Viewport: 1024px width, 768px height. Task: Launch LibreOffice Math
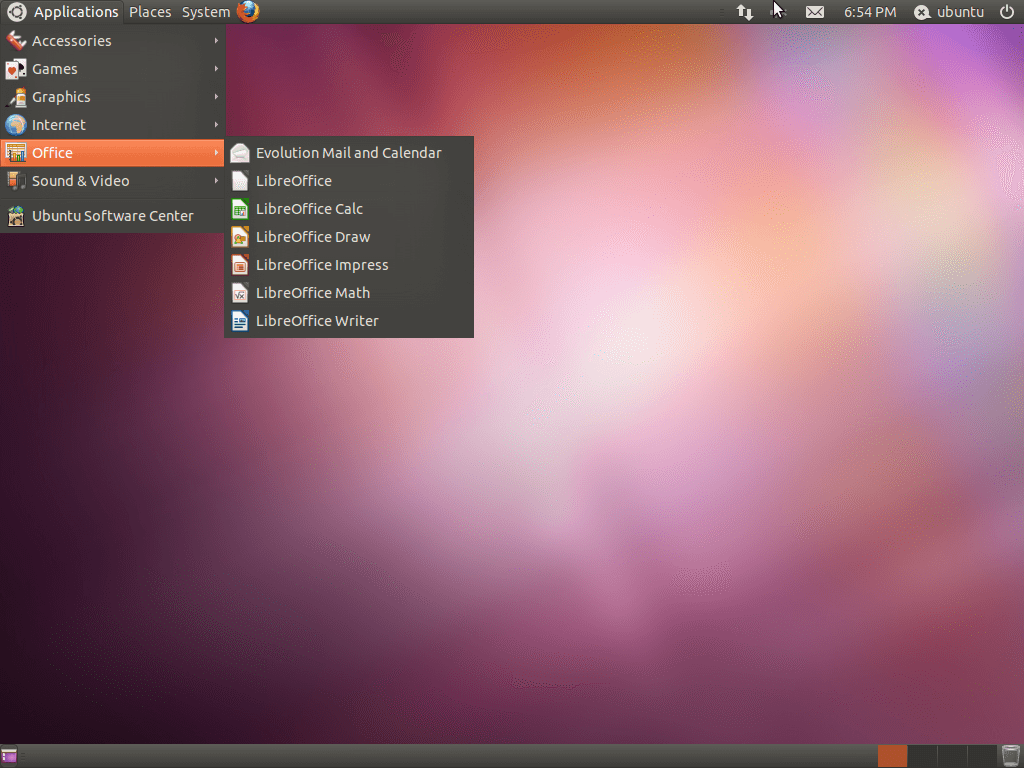tap(349, 293)
